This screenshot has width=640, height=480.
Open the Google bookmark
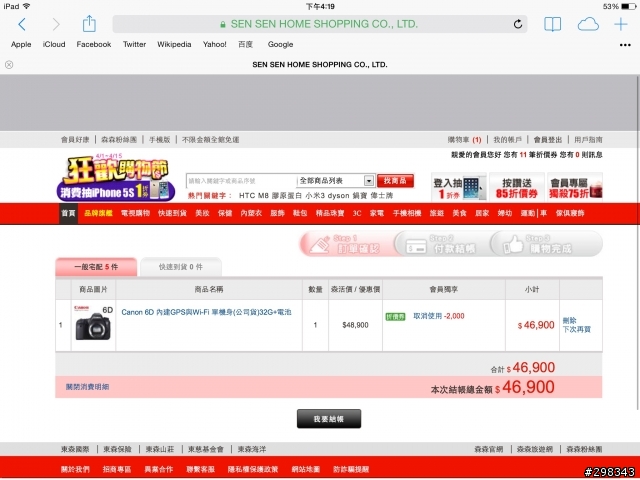(x=280, y=44)
